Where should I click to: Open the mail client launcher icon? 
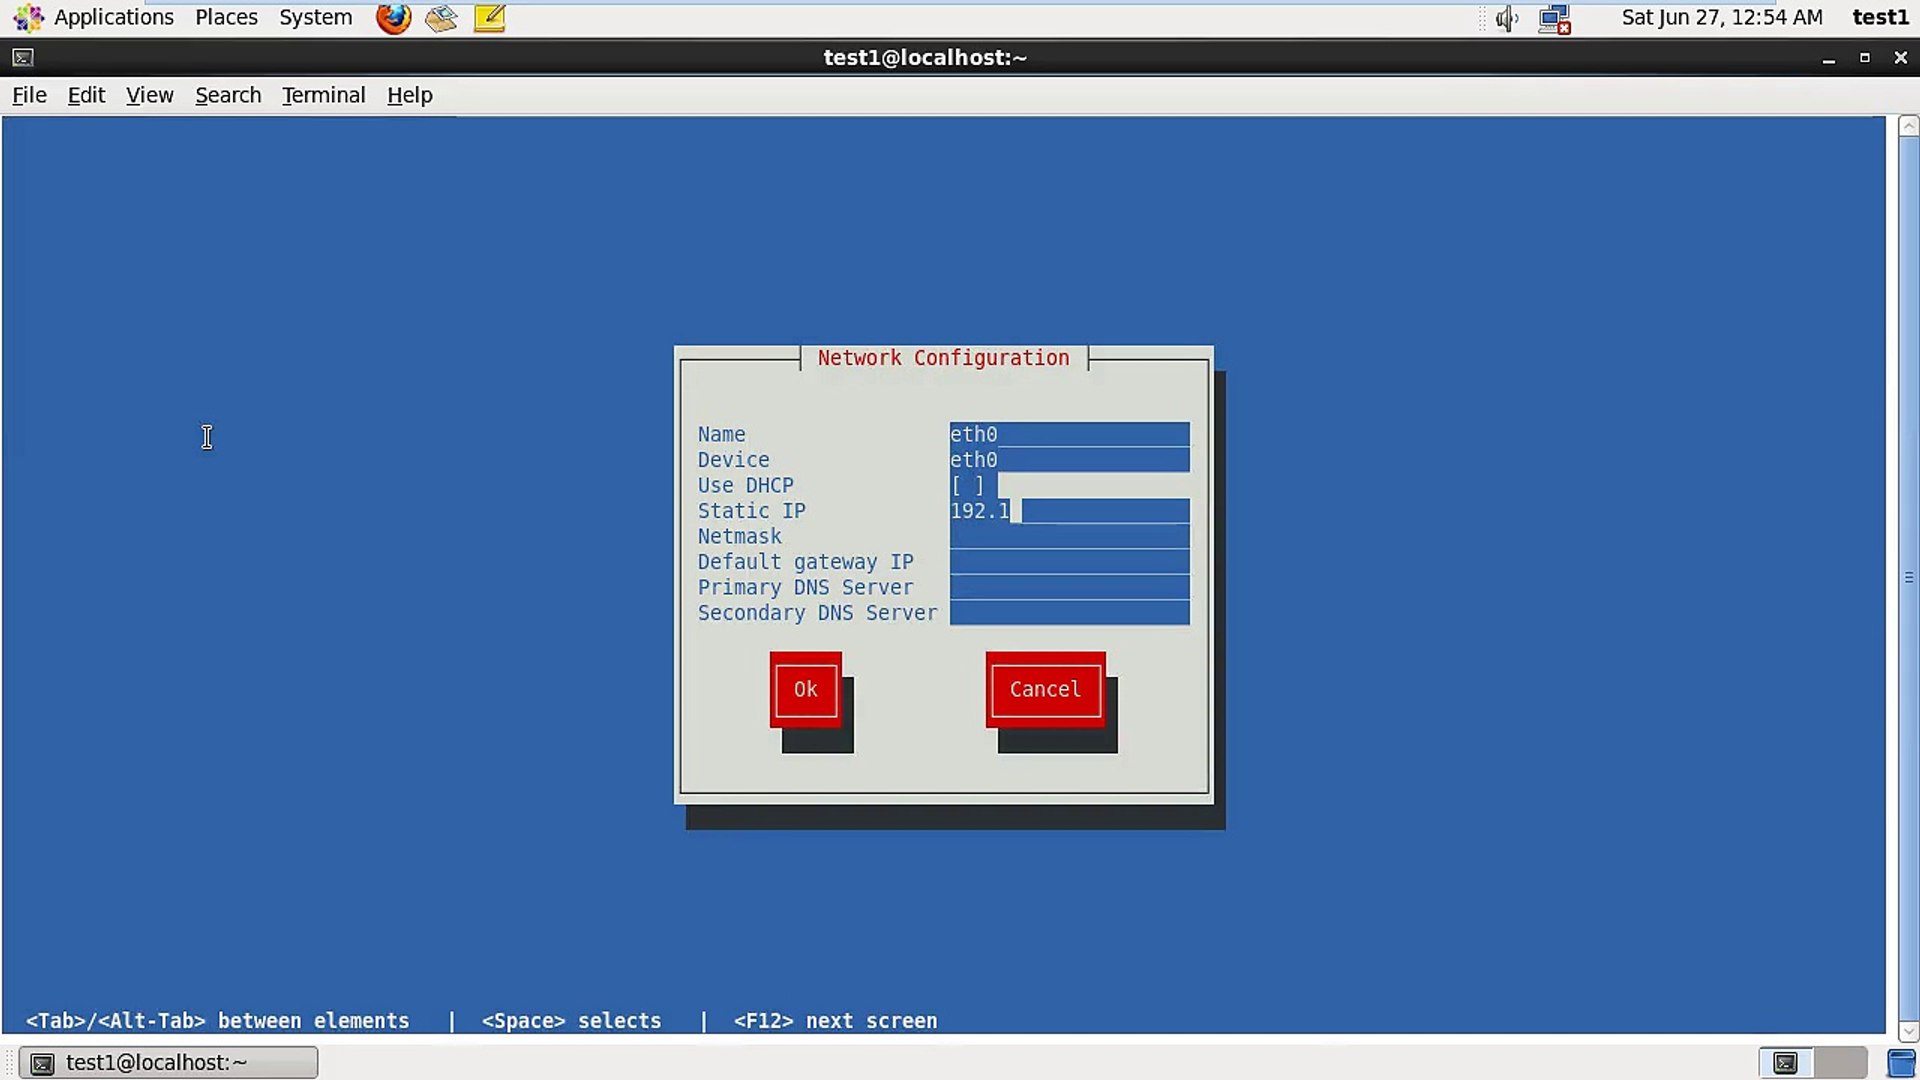pos(441,18)
